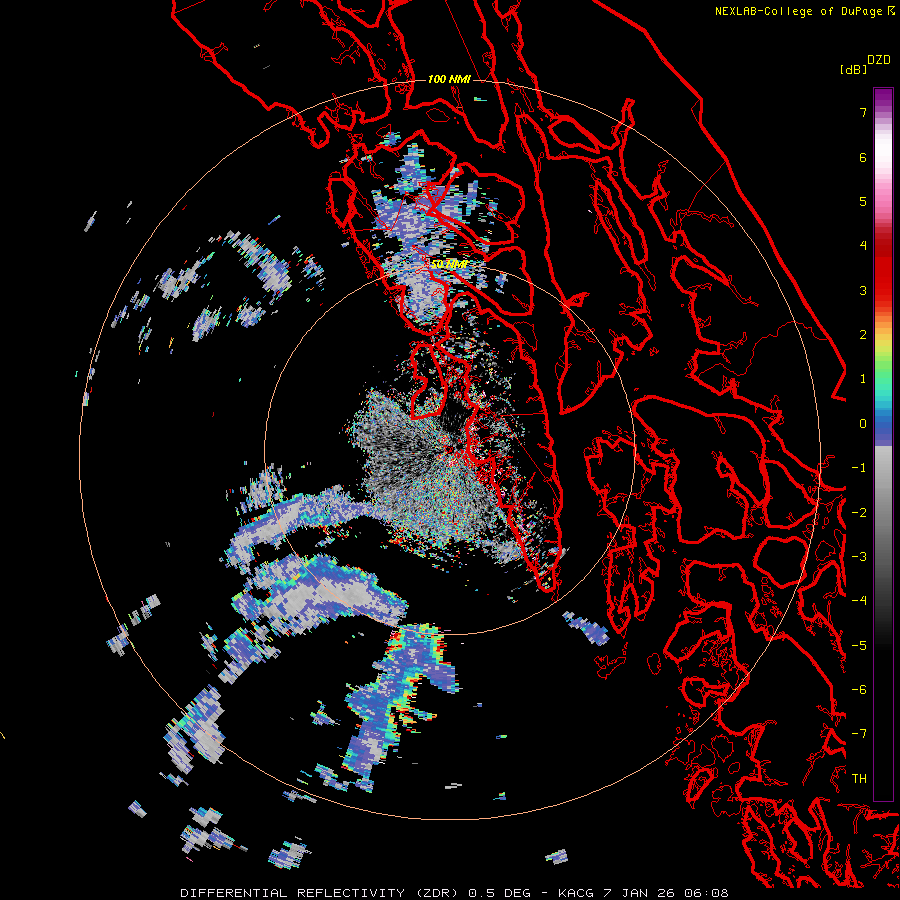Screen dimensions: 900x900
Task: Click the 1 value on color scale
Action: [863, 379]
